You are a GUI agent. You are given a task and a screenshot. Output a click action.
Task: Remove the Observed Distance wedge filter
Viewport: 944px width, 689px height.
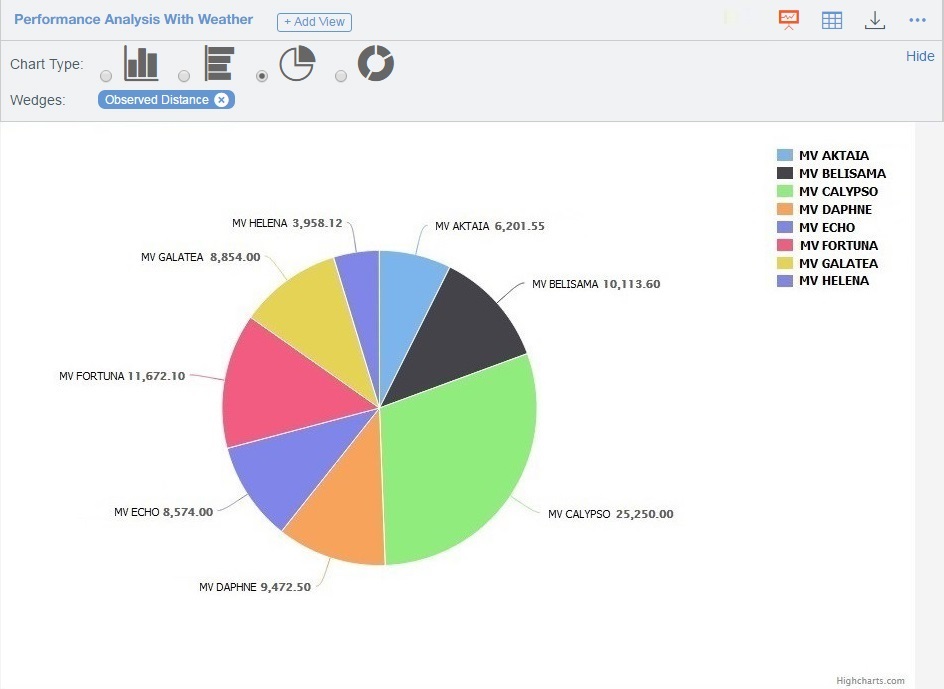coord(222,99)
